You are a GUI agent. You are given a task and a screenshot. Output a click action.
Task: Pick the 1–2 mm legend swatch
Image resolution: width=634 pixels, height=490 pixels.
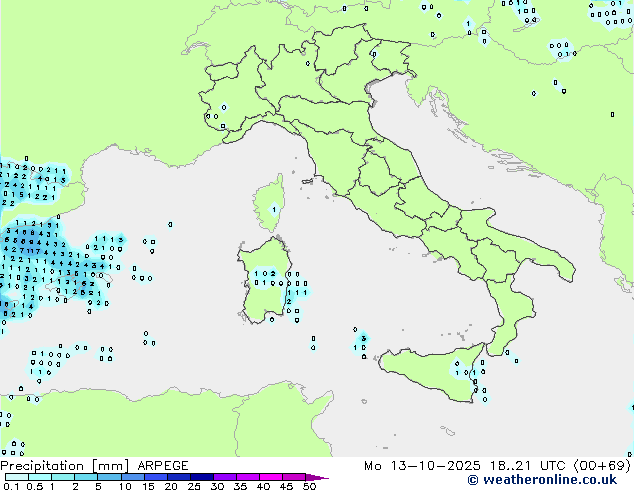tap(63, 477)
